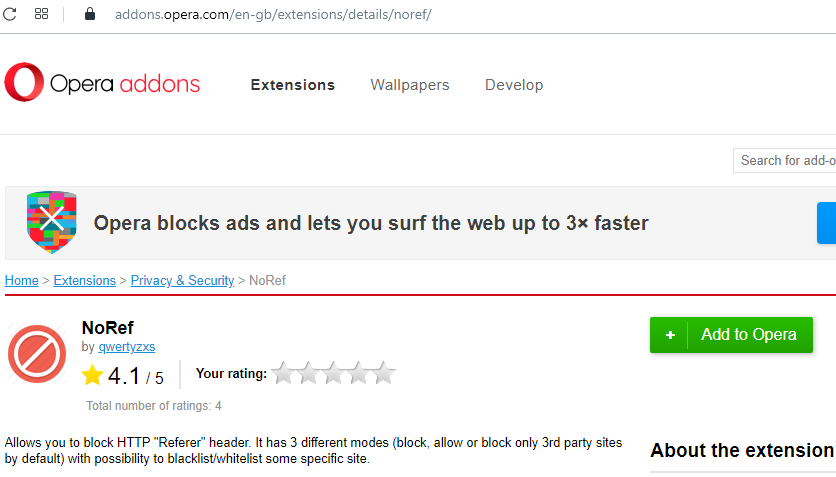Click the colorful ad blocker shield icon
The image size is (836, 477).
[x=52, y=223]
